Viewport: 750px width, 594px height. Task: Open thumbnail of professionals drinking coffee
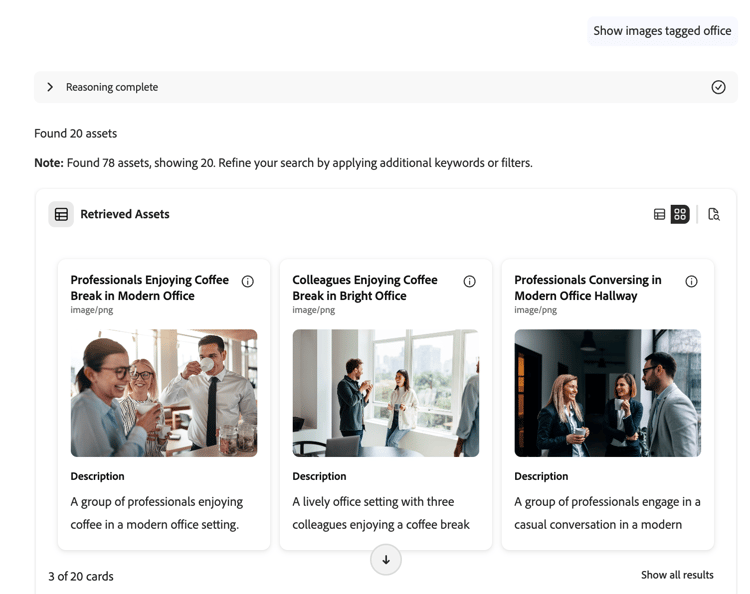click(164, 393)
